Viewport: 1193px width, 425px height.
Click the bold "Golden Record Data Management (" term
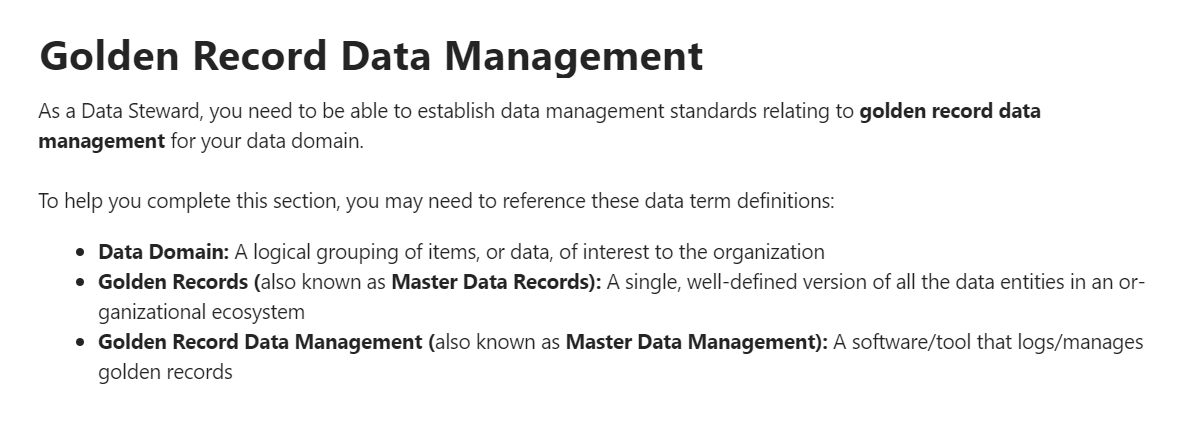point(266,342)
